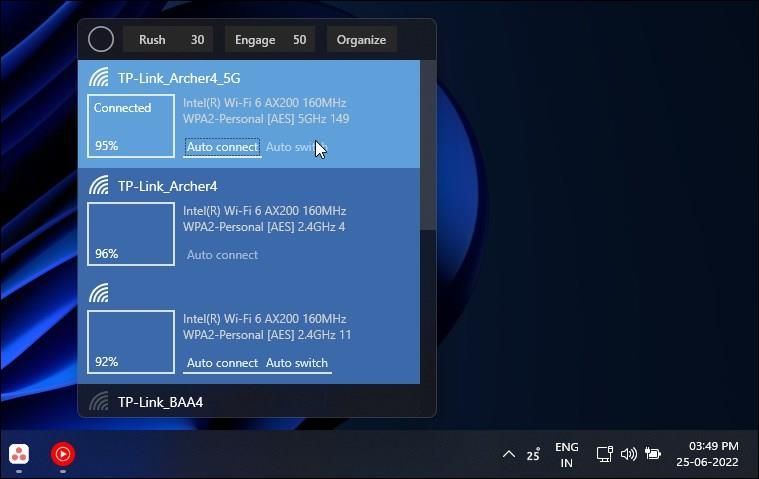This screenshot has height=479, width=759.
Task: Click the unnamed network's signal icon
Action: (99, 293)
